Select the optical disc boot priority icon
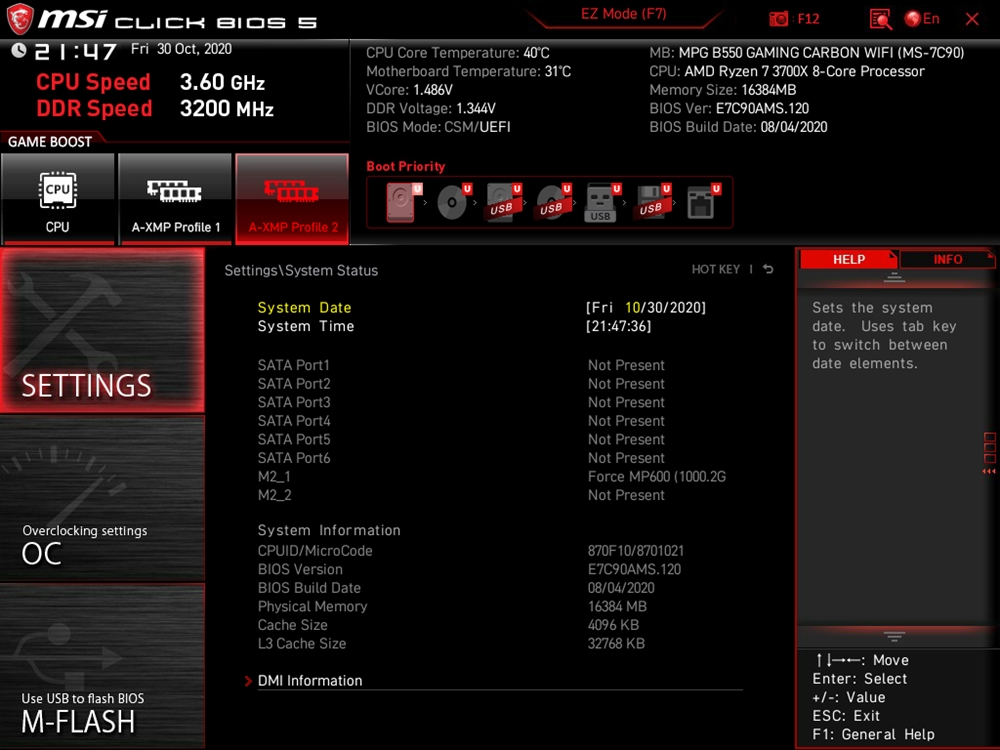 click(453, 202)
